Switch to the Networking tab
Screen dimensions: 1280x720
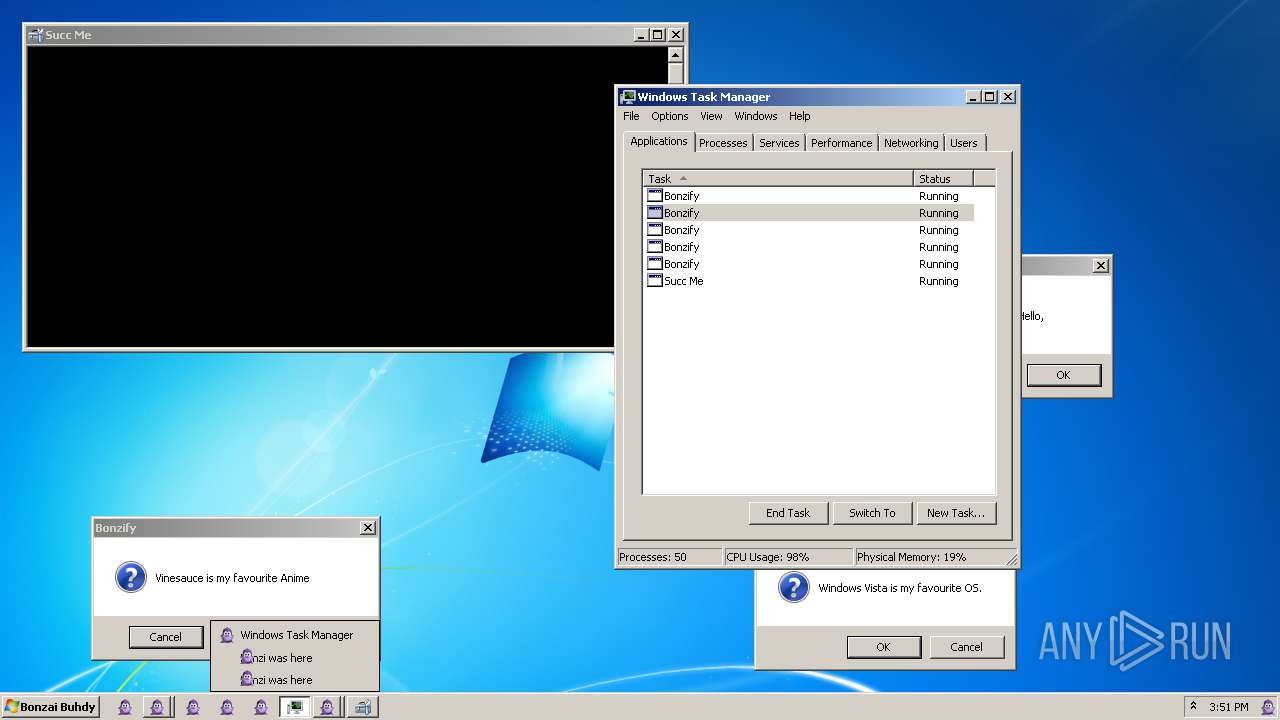pyautogui.click(x=911, y=143)
